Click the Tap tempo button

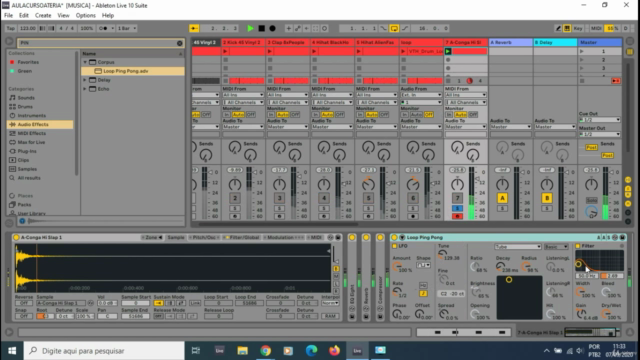pos(11,28)
